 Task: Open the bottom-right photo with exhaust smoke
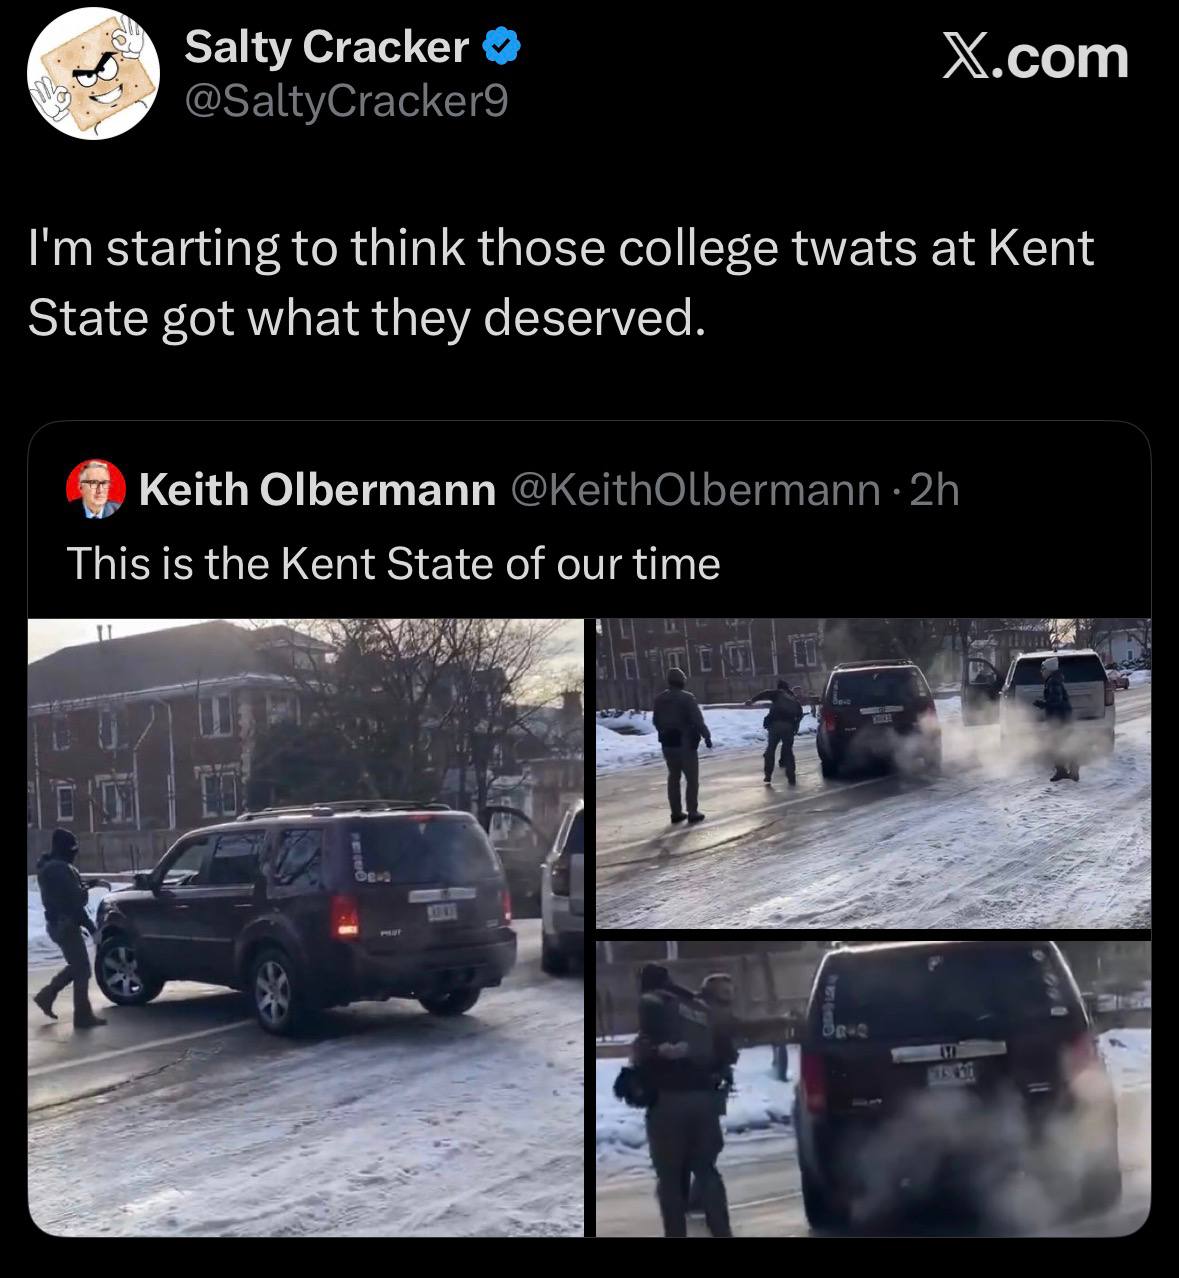pyautogui.click(x=873, y=1088)
